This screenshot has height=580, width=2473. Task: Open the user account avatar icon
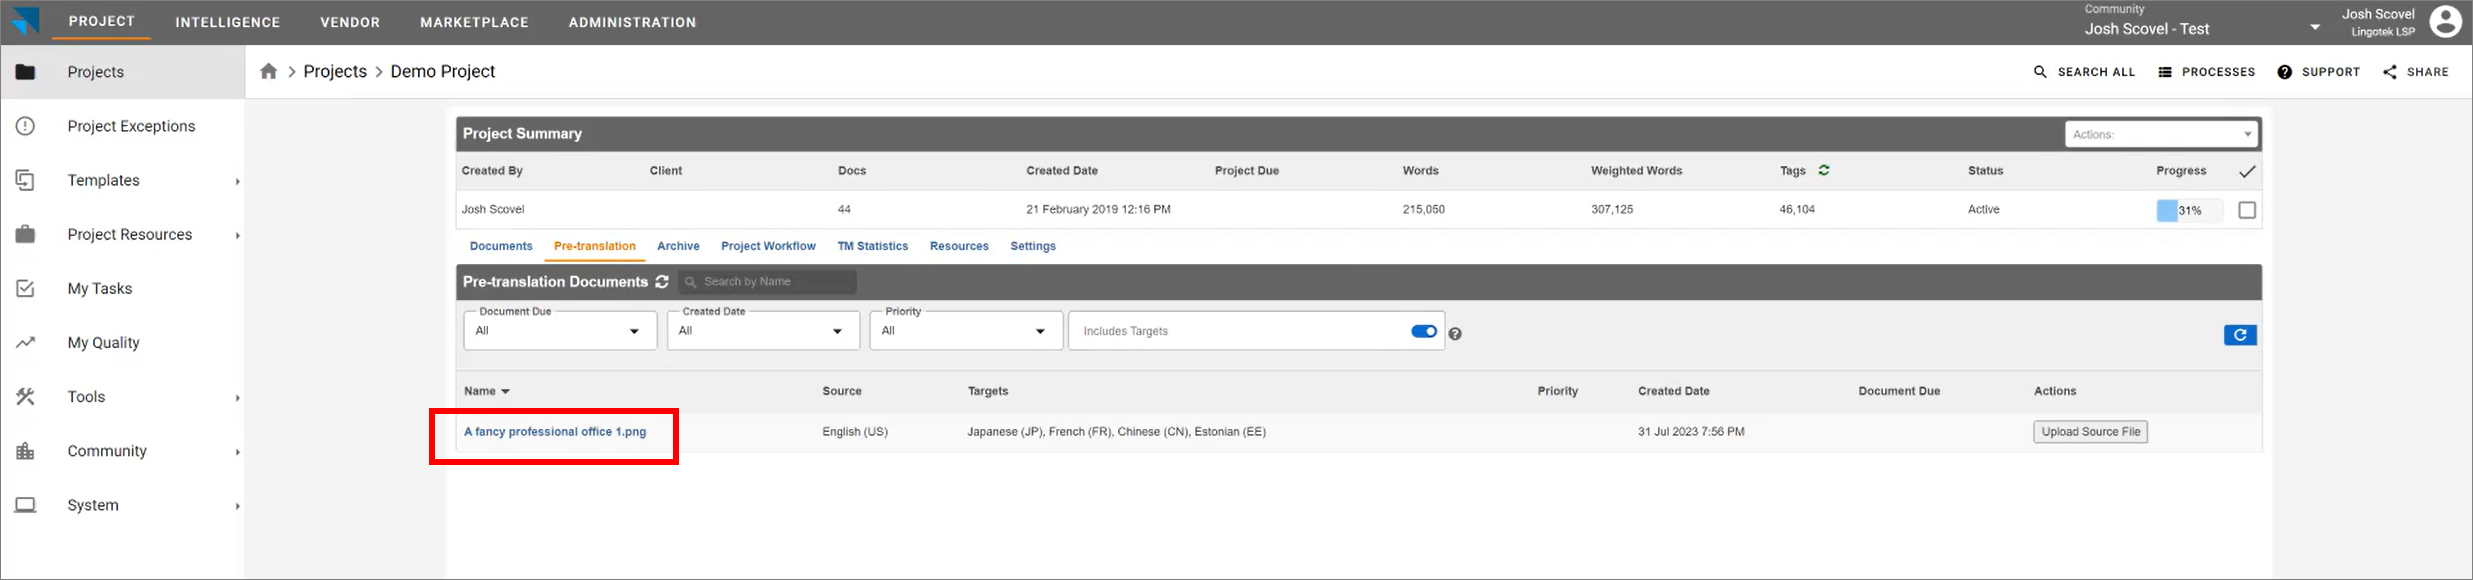(2445, 21)
